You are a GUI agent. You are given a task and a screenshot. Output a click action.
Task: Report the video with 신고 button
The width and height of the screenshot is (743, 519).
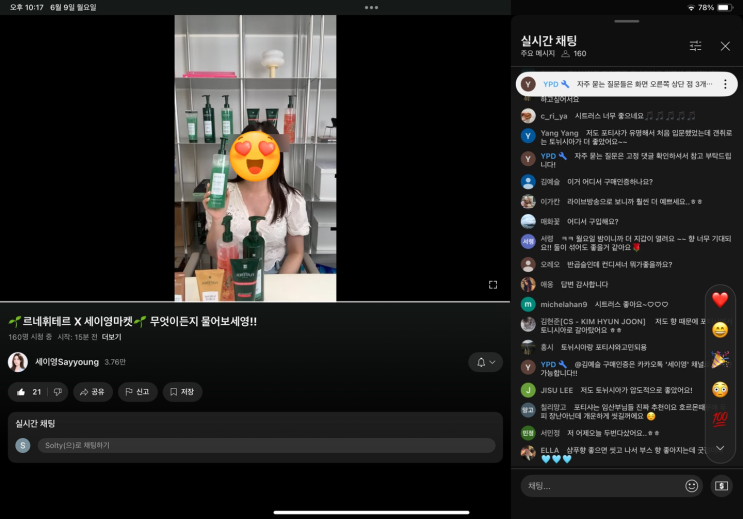coord(137,392)
